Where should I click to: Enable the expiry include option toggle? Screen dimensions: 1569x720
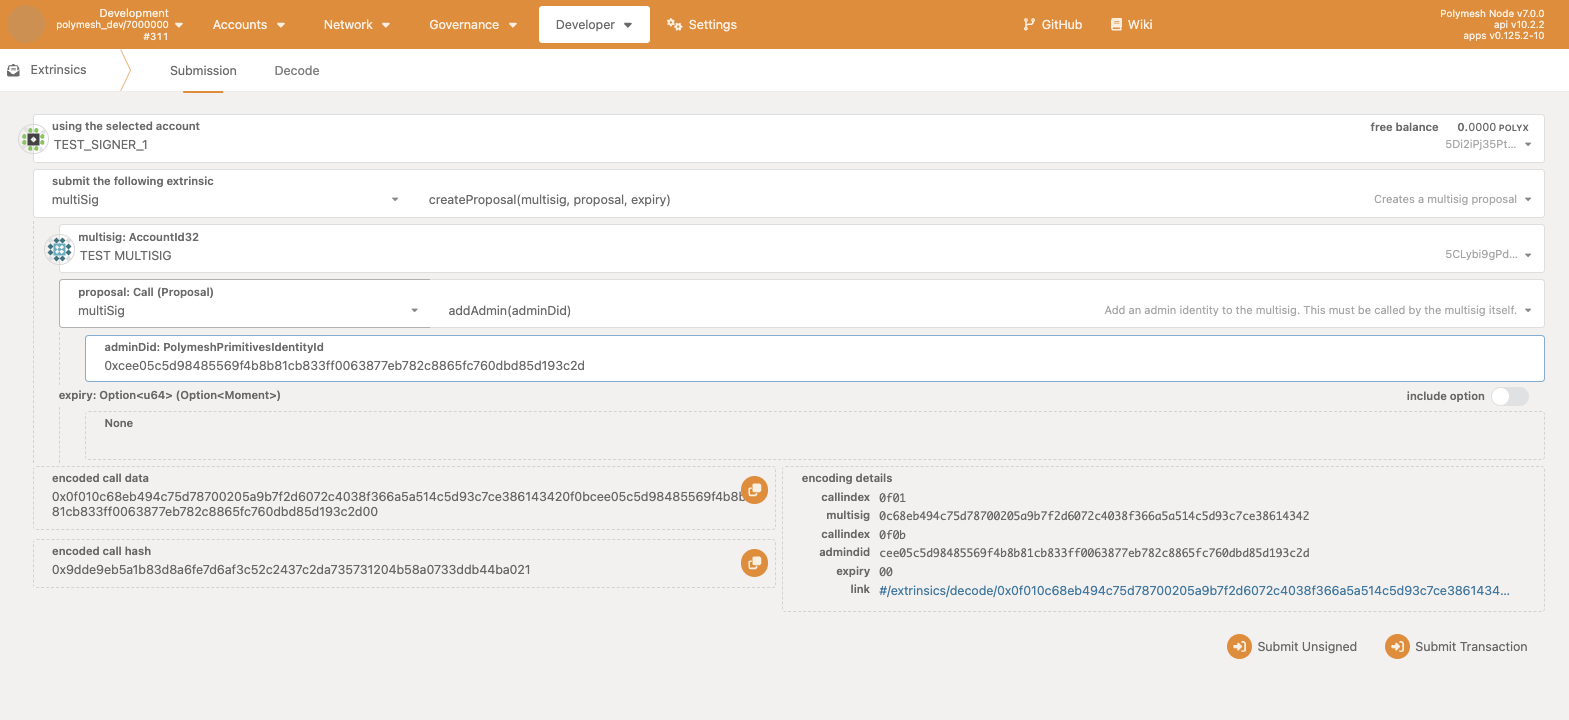coord(1509,396)
